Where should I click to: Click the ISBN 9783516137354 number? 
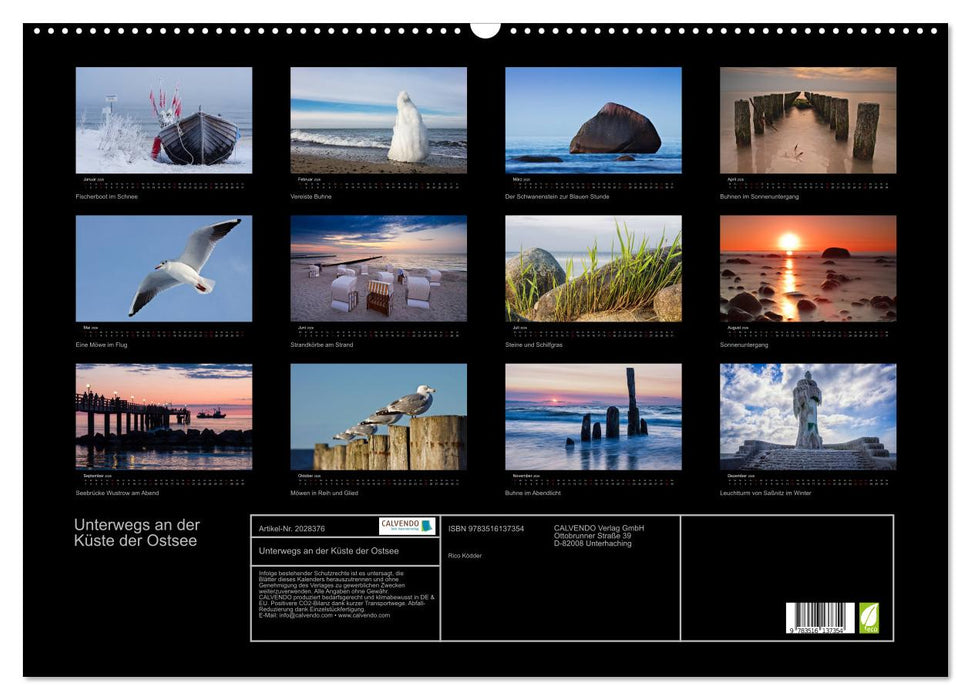[485, 527]
